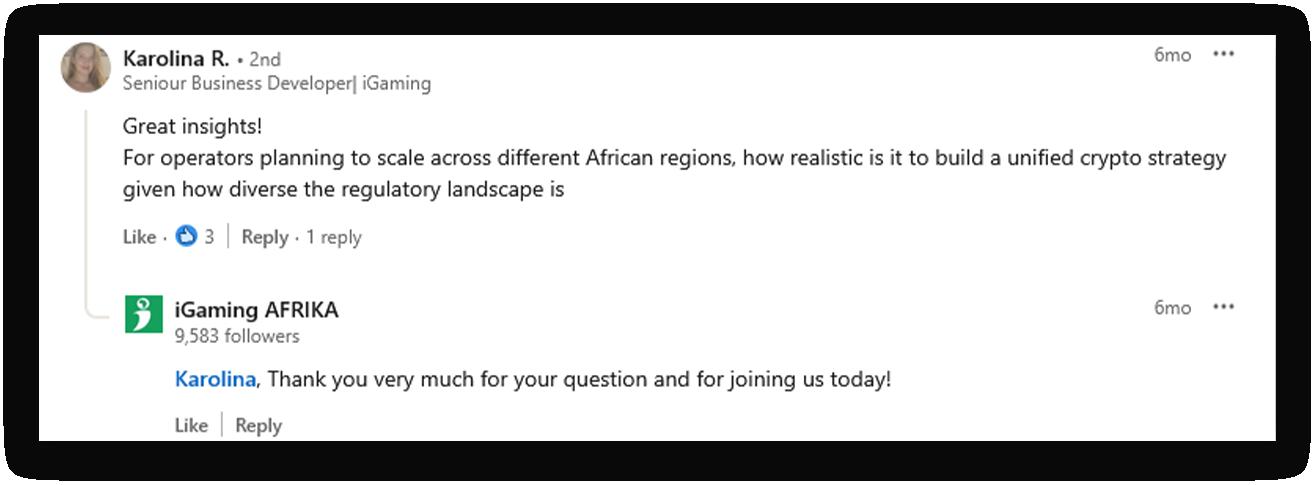Open more options on Karolina's comment

click(x=1223, y=54)
